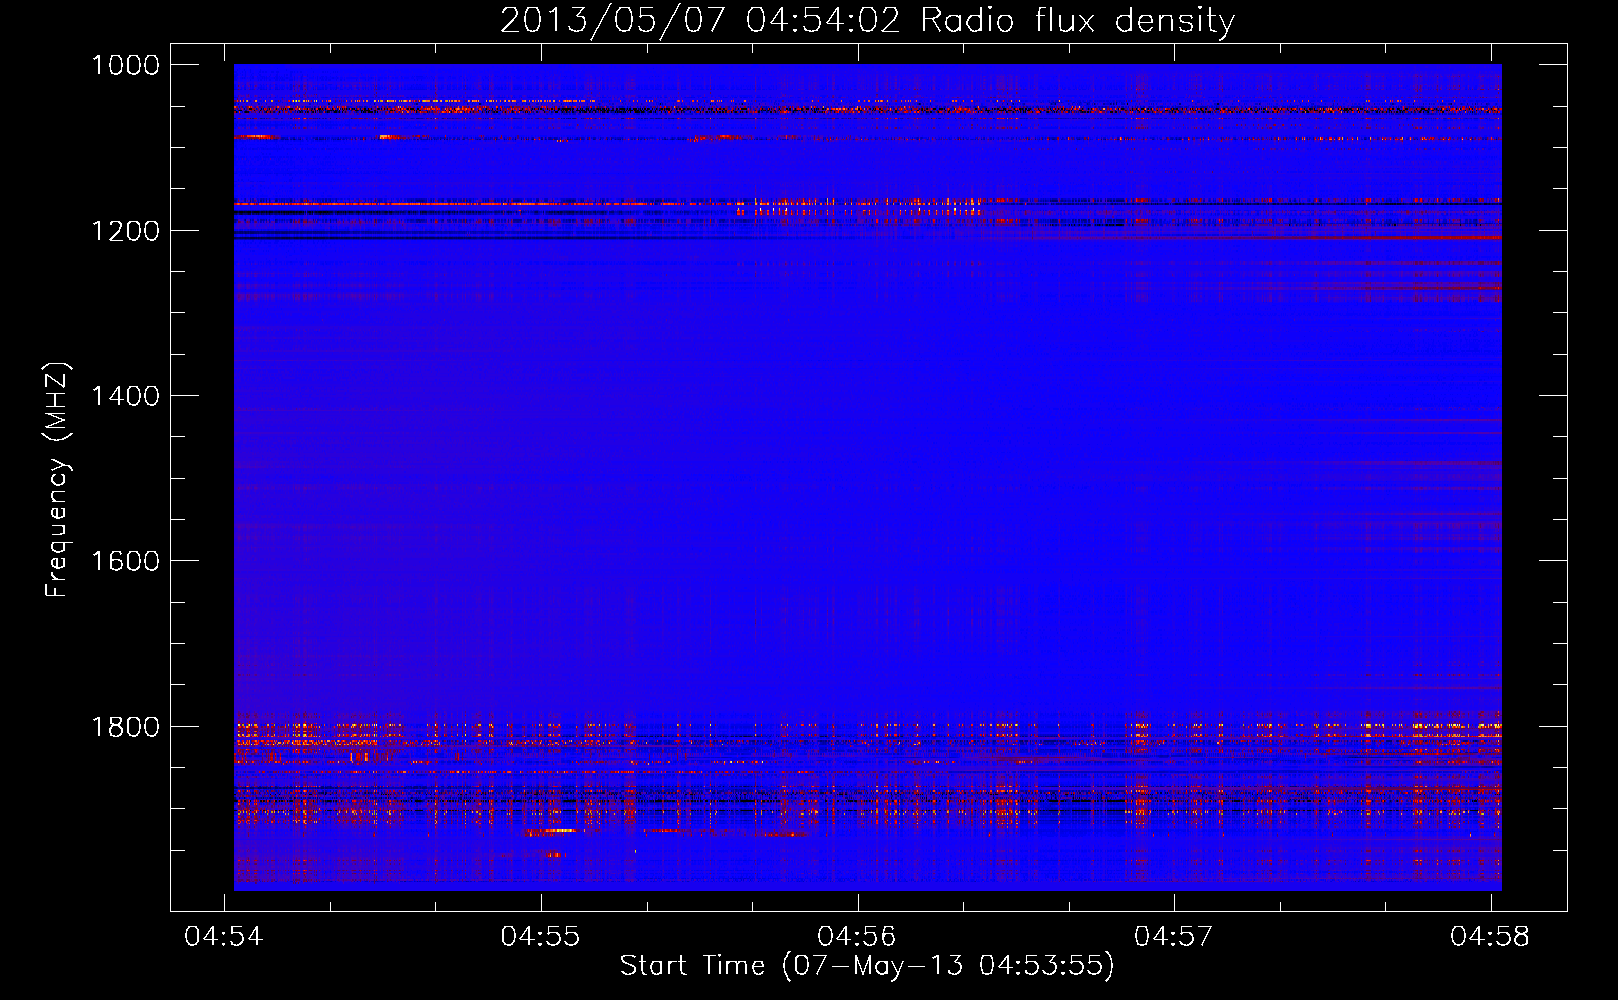The height and width of the screenshot is (1000, 1618).
Task: Click the 1800 frequency tick label
Action: tap(125, 727)
